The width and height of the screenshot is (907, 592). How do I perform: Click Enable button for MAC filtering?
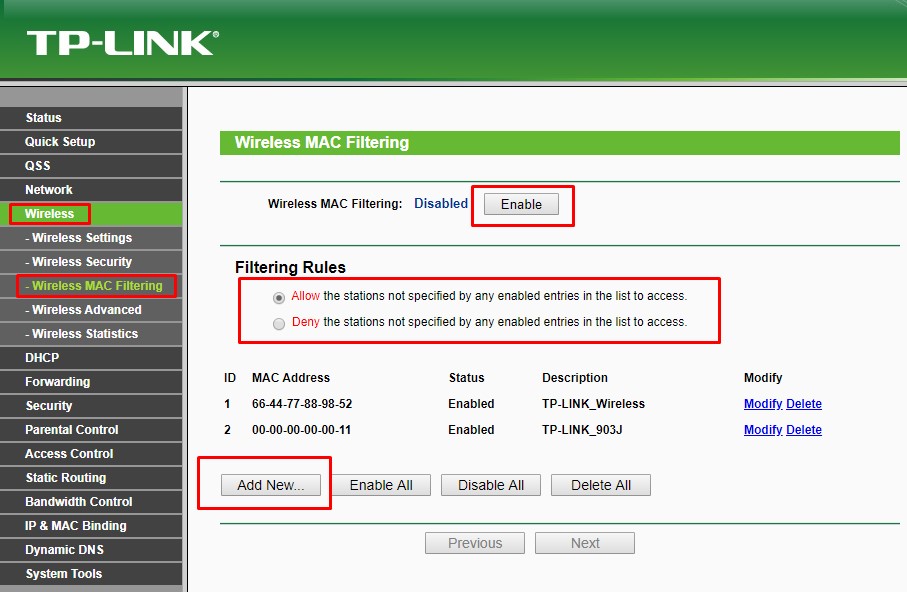tap(521, 204)
